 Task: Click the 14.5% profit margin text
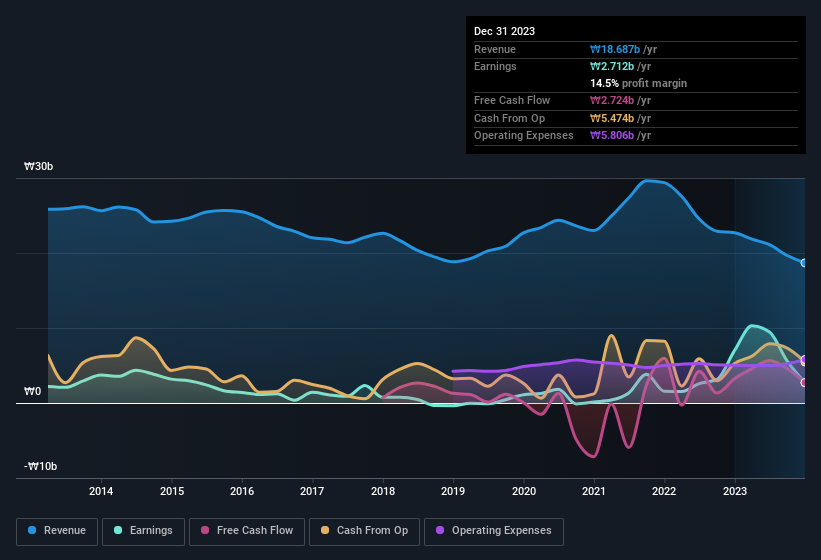point(638,83)
